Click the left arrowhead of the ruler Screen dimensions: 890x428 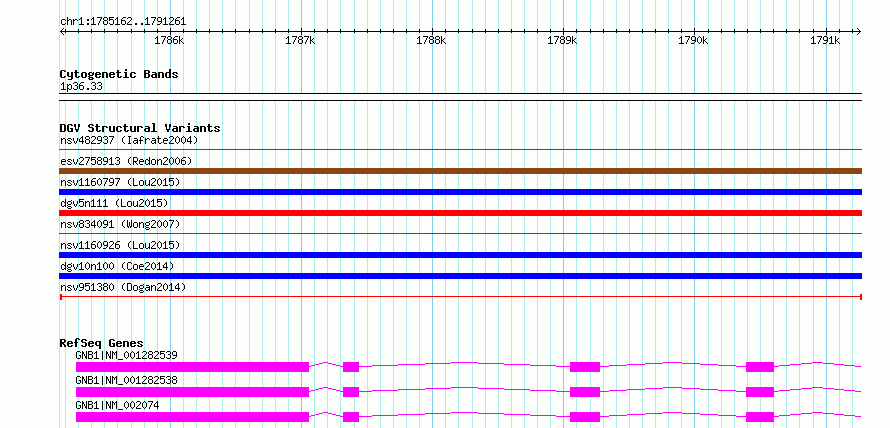pos(62,32)
